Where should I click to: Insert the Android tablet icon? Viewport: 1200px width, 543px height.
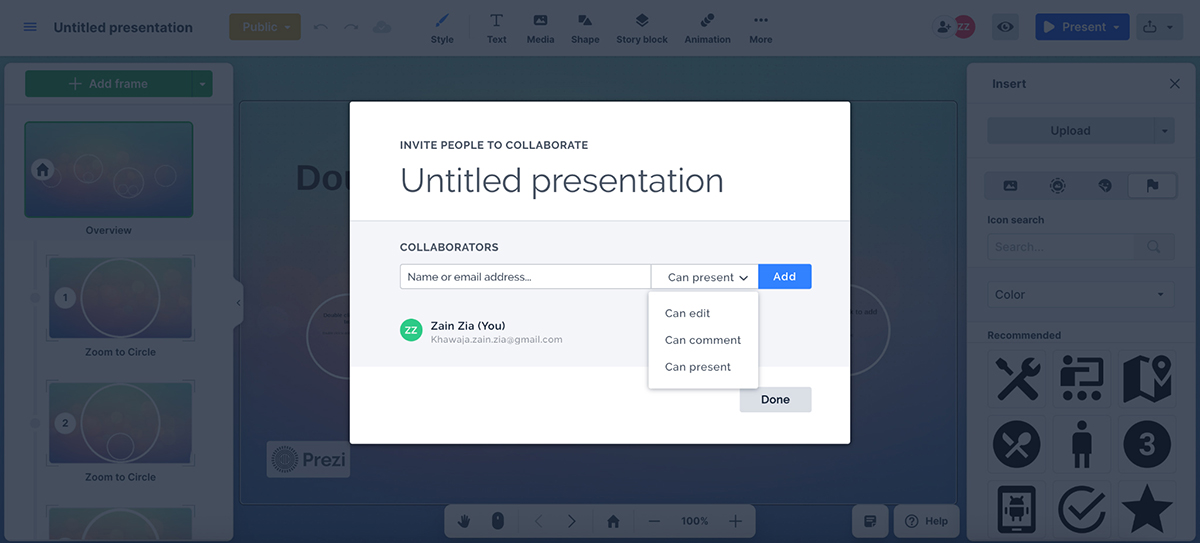tap(1018, 510)
